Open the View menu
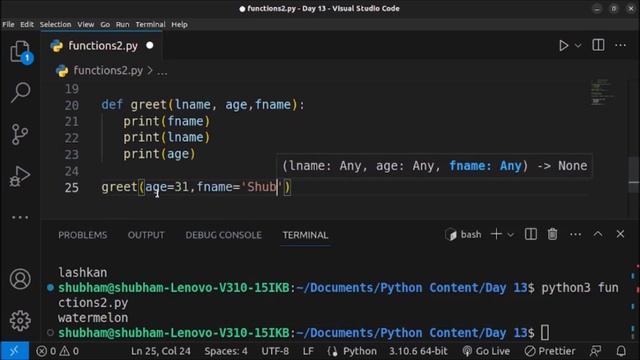The image size is (640, 360). 86,24
